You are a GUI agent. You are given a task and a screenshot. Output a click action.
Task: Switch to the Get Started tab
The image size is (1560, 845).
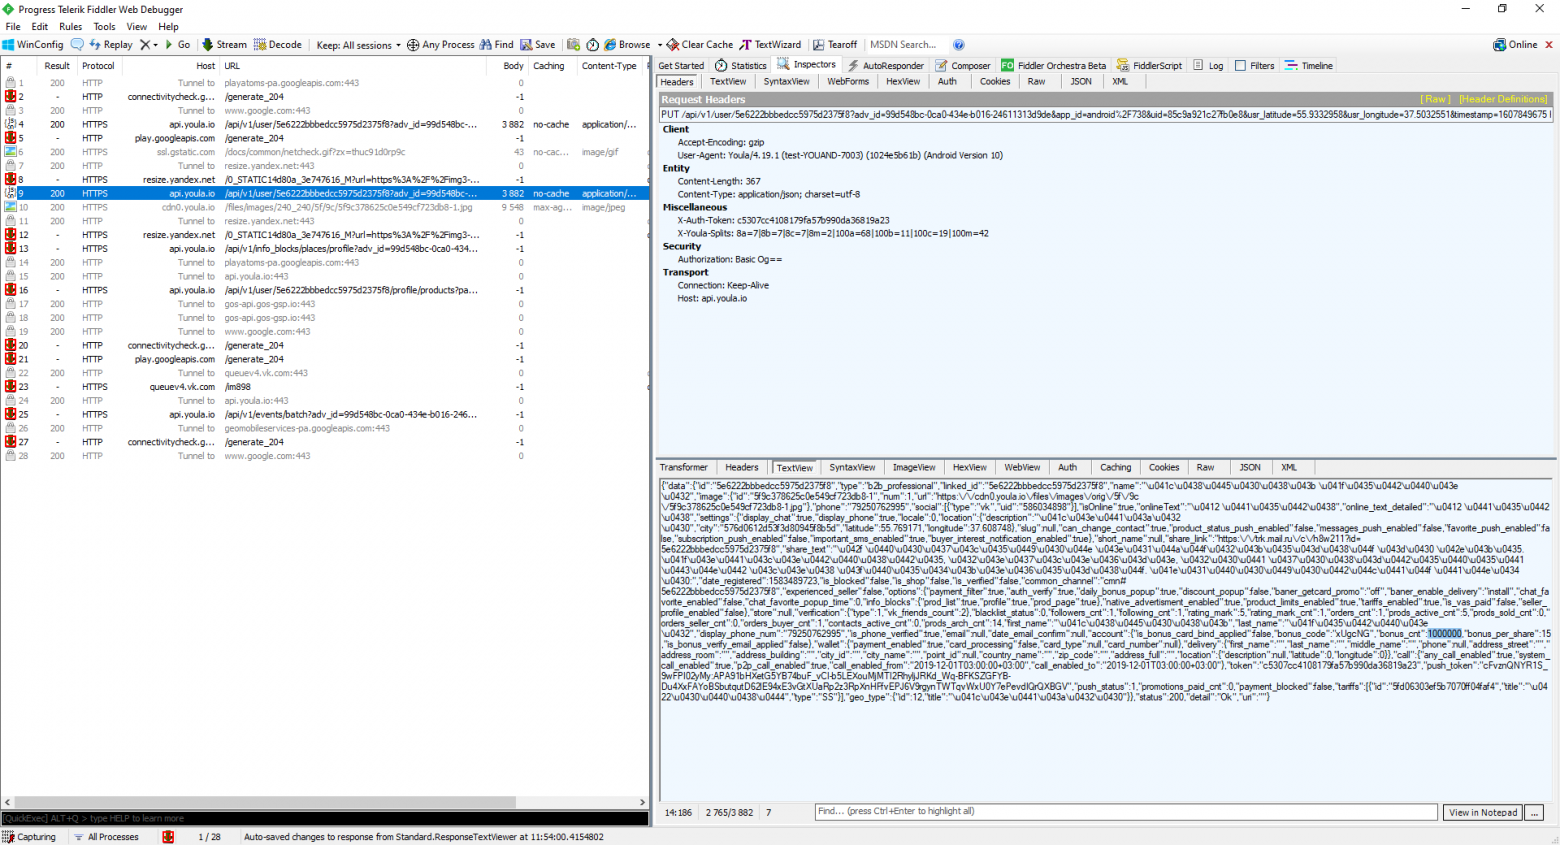pos(681,66)
